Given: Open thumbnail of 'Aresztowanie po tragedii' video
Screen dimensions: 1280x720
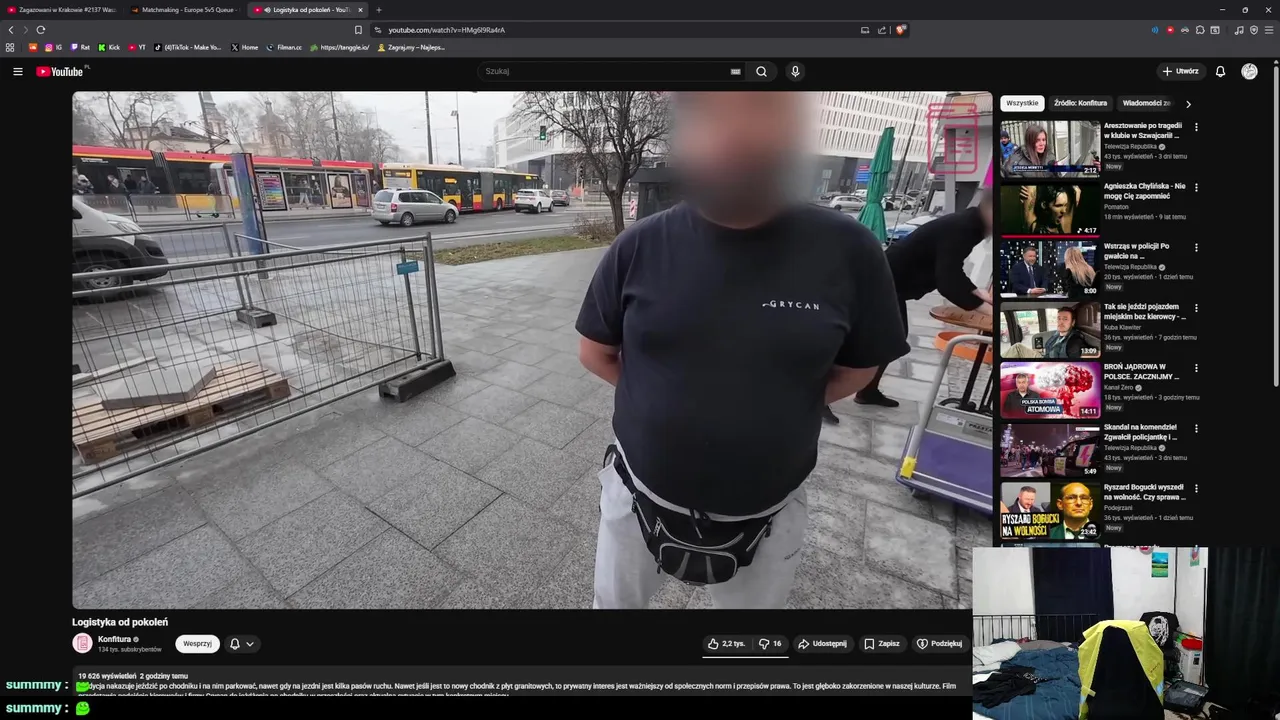Looking at the screenshot, I should click(x=1050, y=148).
